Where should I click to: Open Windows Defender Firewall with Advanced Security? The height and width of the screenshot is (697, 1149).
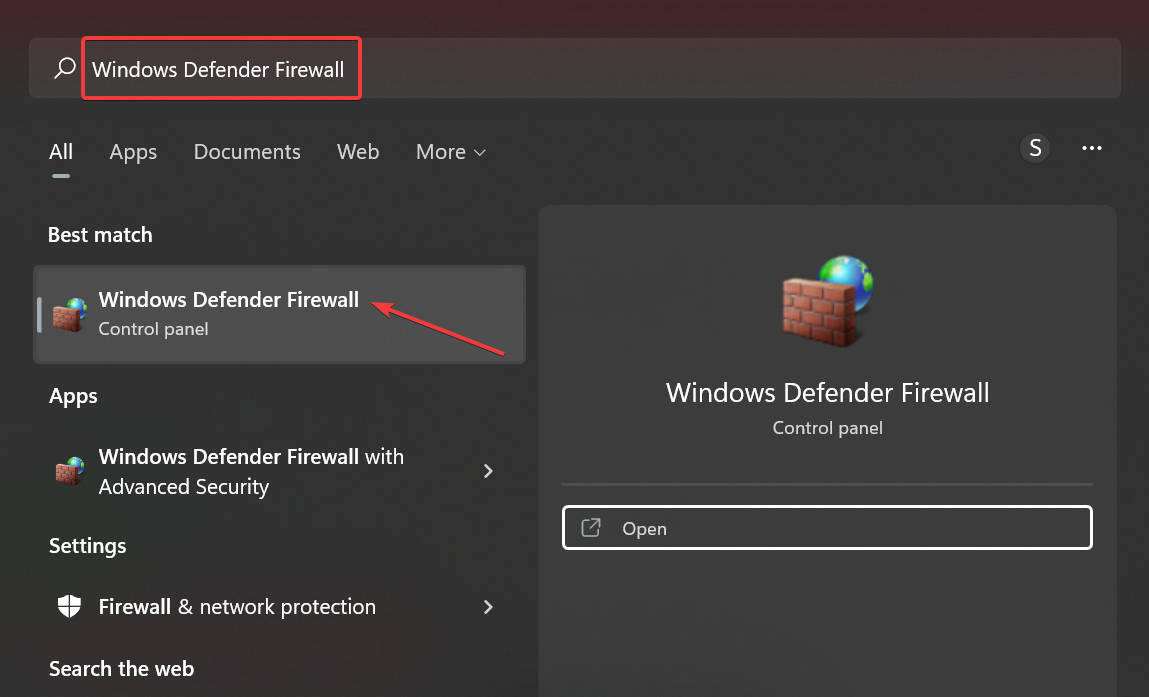tap(280, 471)
